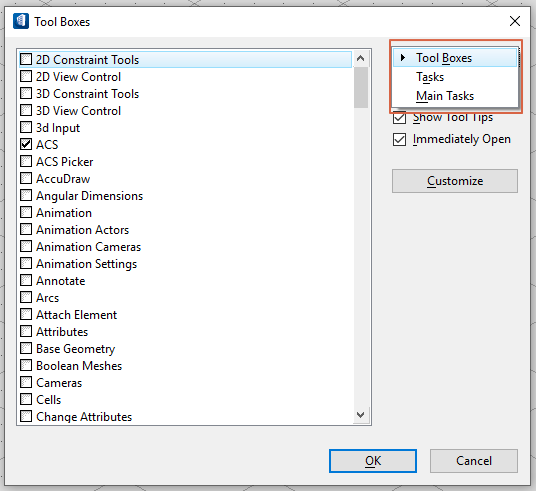The image size is (536, 491).
Task: Enable the AccuDraw tool box checkbox
Action: pyautogui.click(x=26, y=178)
